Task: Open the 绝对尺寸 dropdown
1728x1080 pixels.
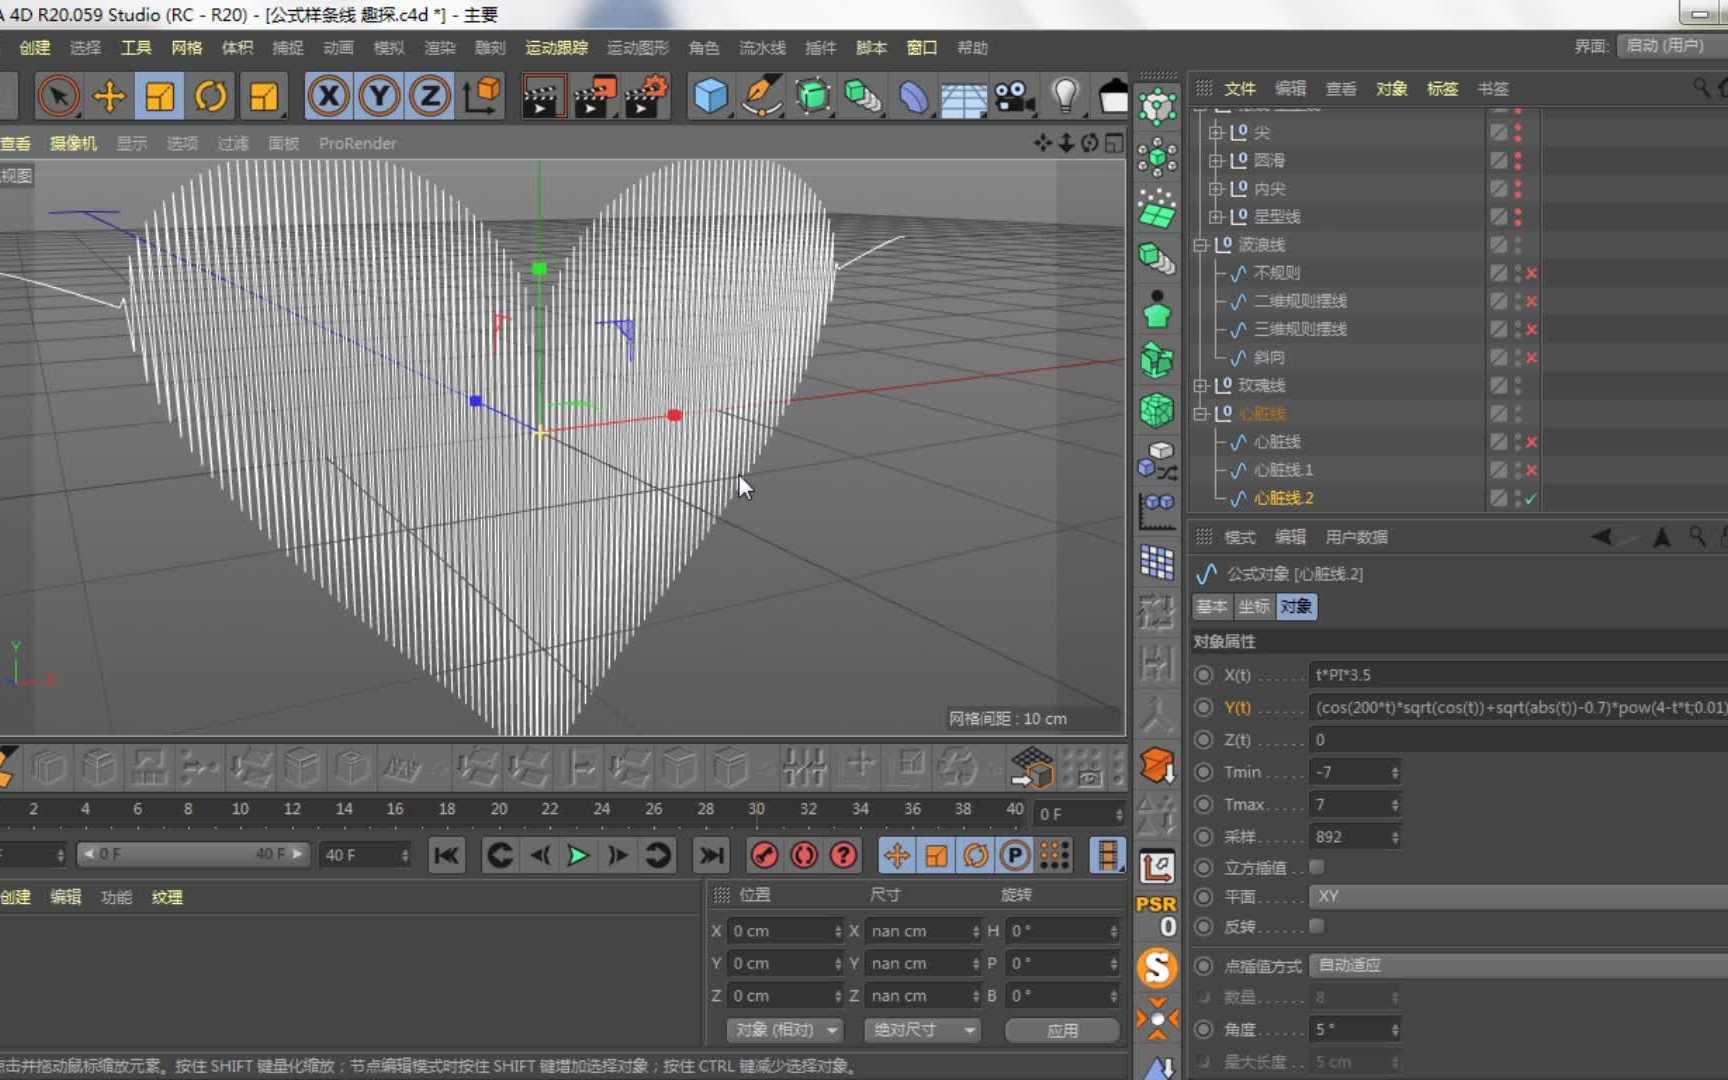Action: tap(922, 1030)
